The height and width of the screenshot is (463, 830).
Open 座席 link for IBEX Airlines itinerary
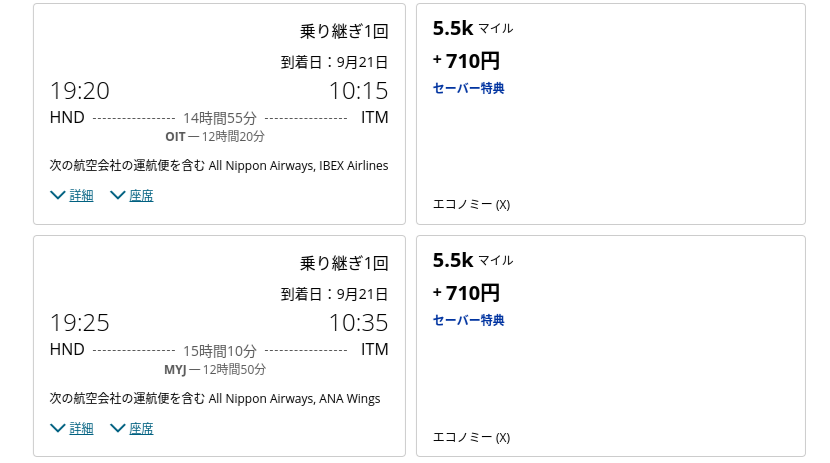(141, 195)
